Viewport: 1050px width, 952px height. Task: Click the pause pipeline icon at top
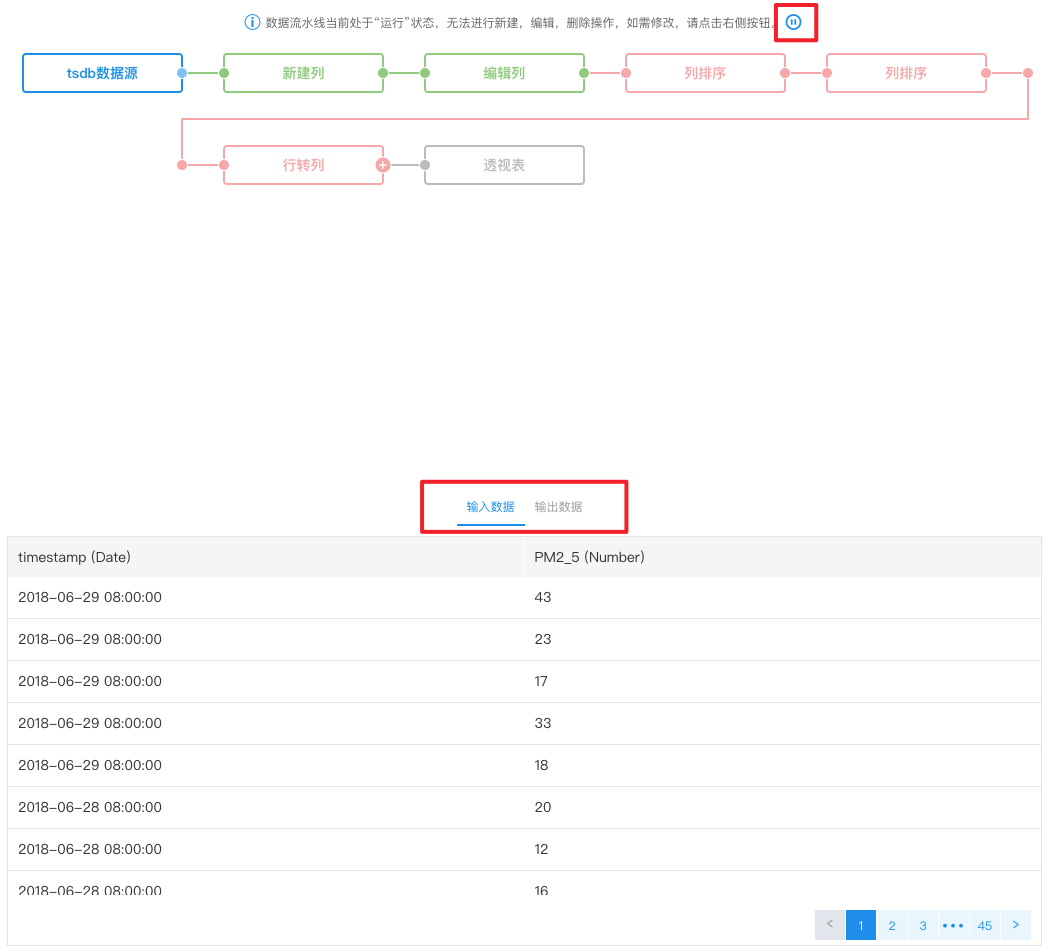coord(794,22)
